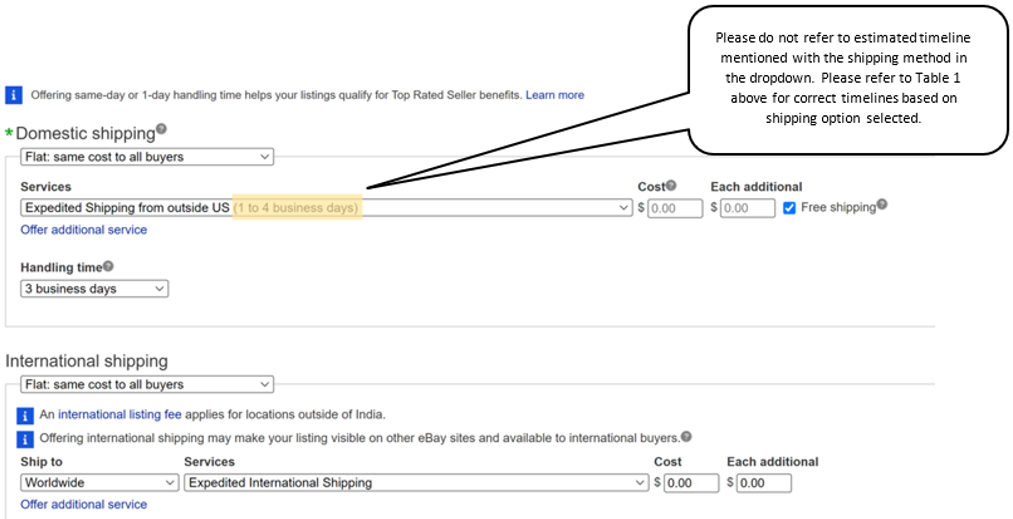Open Expedited Shipping from outside US services dropdown
The height and width of the screenshot is (519, 1013).
tap(326, 208)
